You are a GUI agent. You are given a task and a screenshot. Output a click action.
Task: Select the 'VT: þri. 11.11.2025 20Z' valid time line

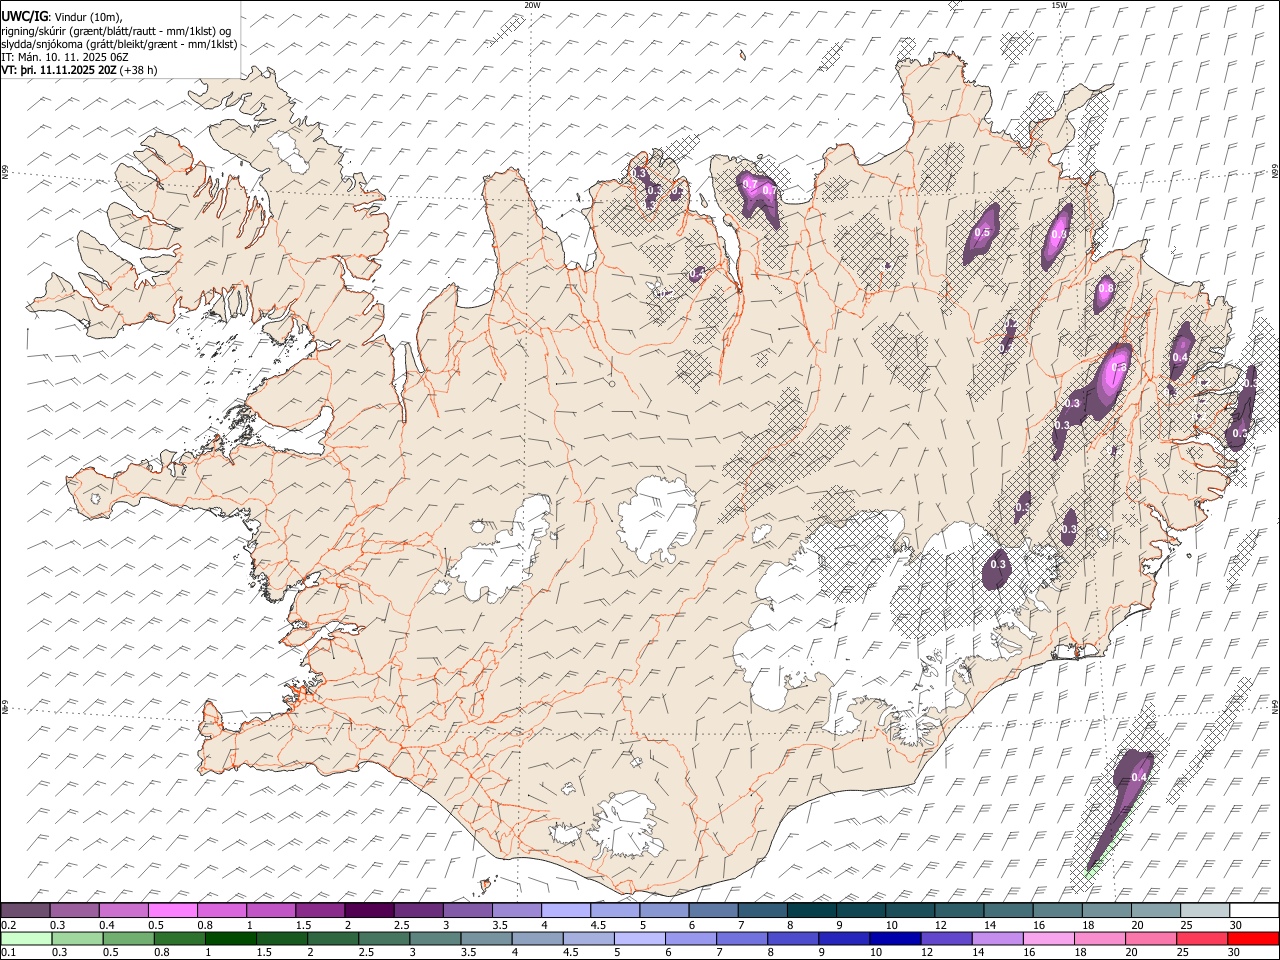pyautogui.click(x=59, y=70)
